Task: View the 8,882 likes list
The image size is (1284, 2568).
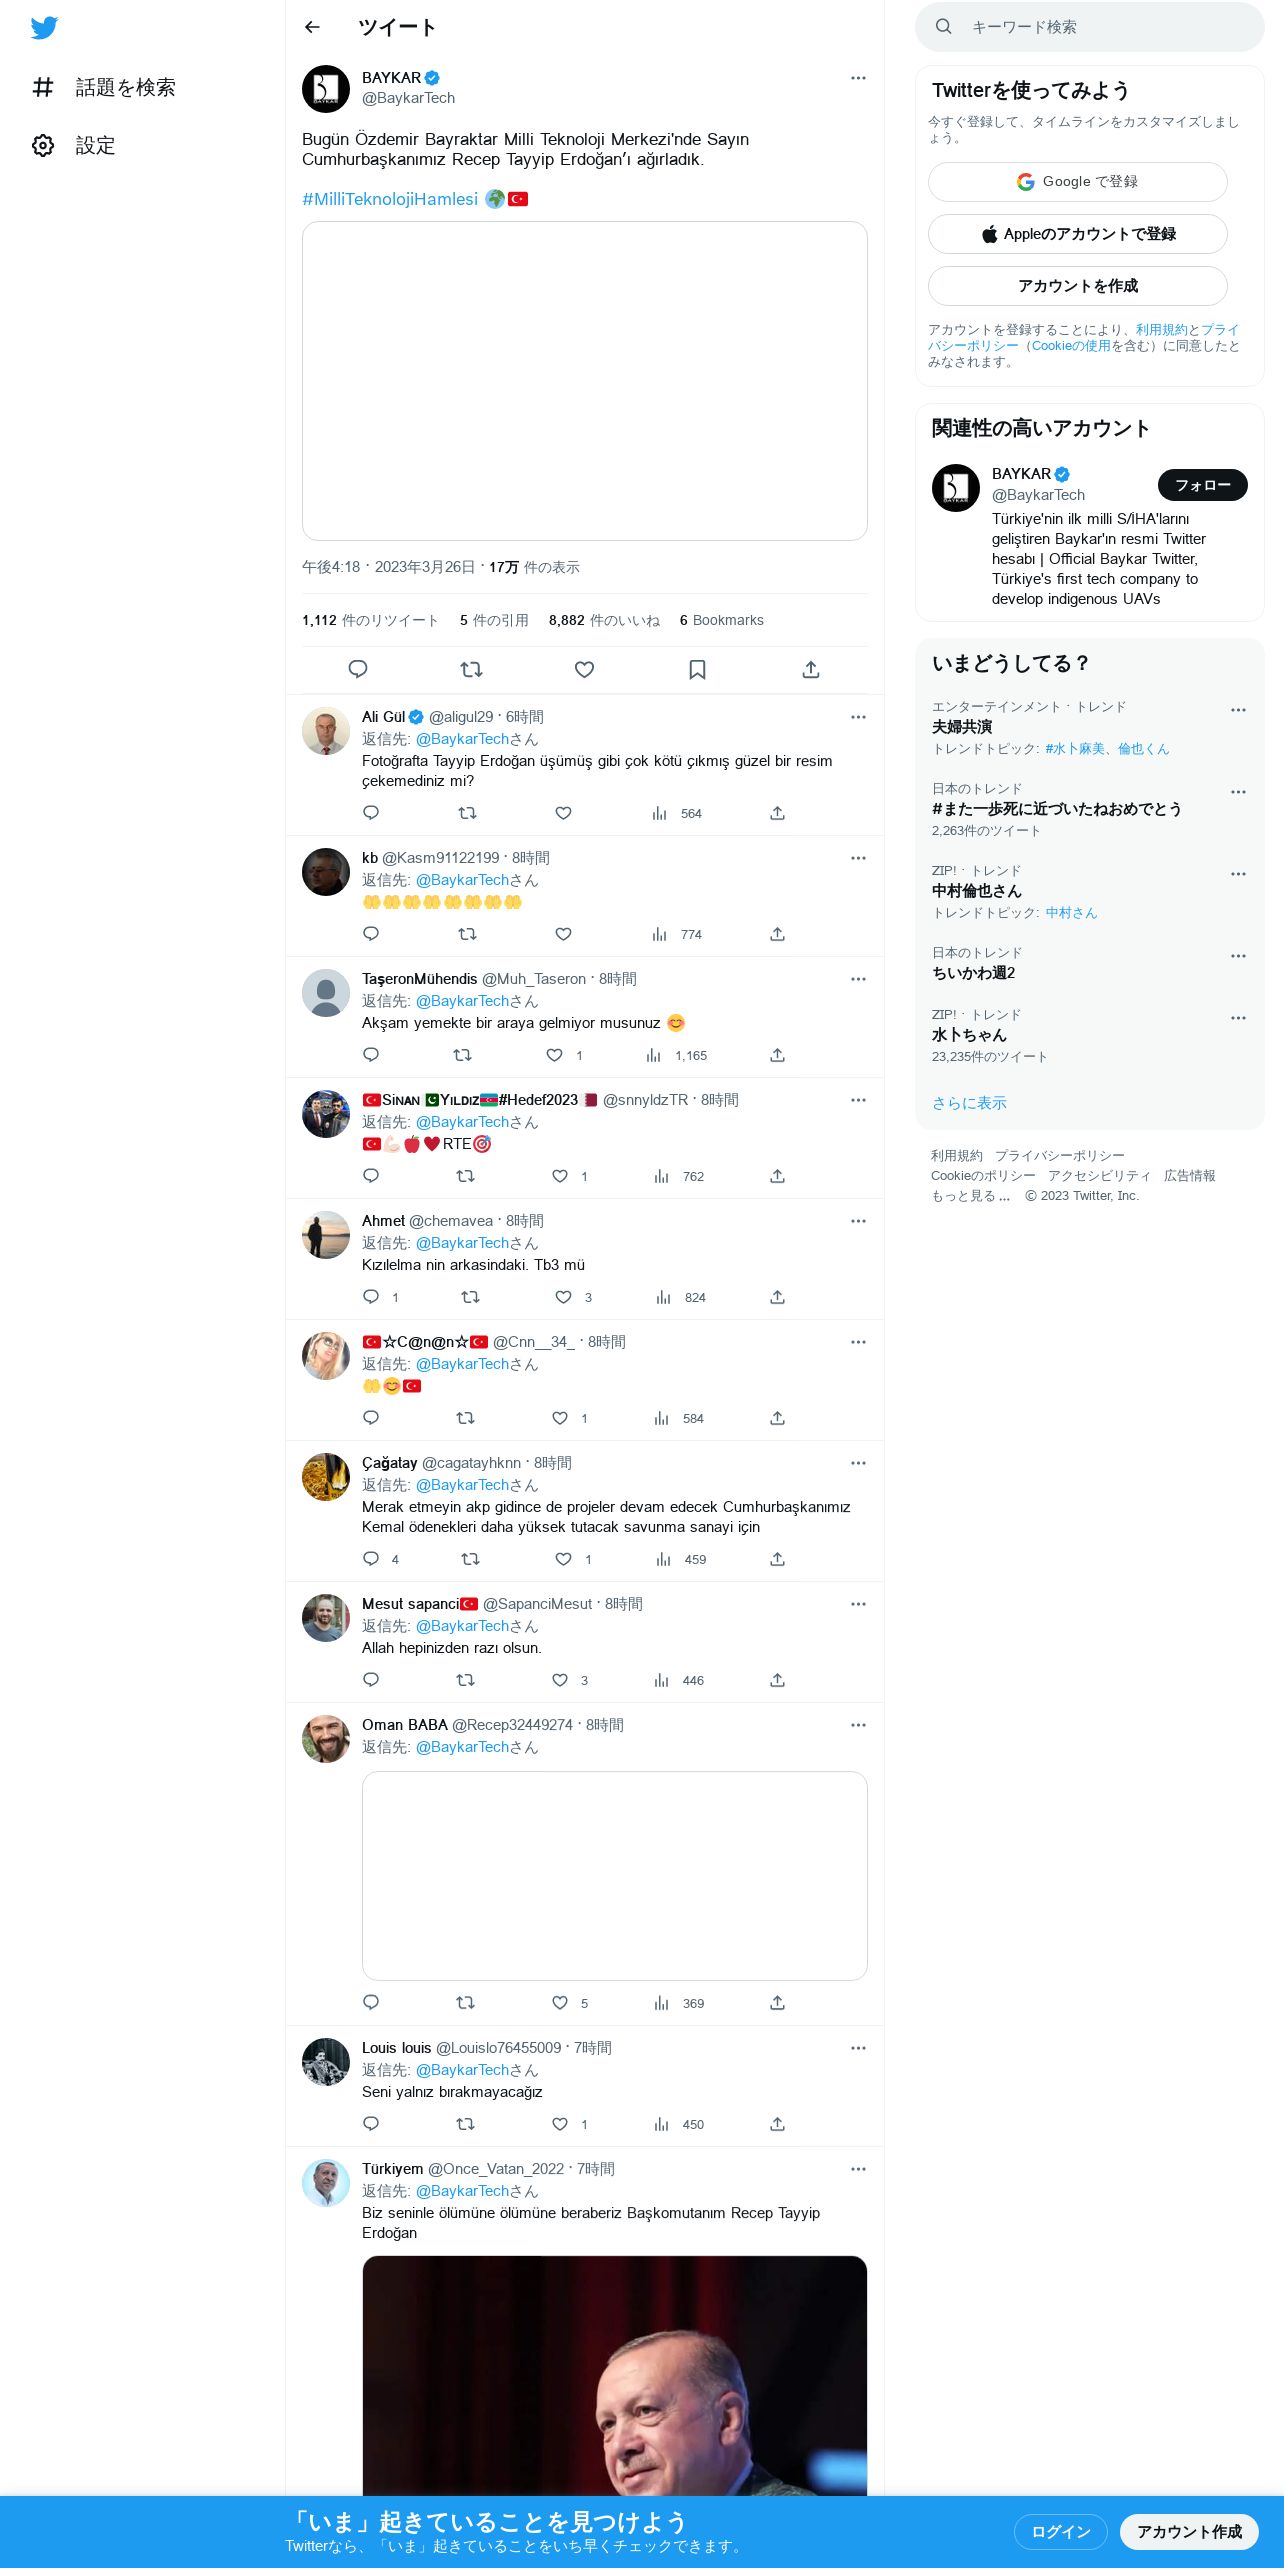Action: (x=604, y=621)
